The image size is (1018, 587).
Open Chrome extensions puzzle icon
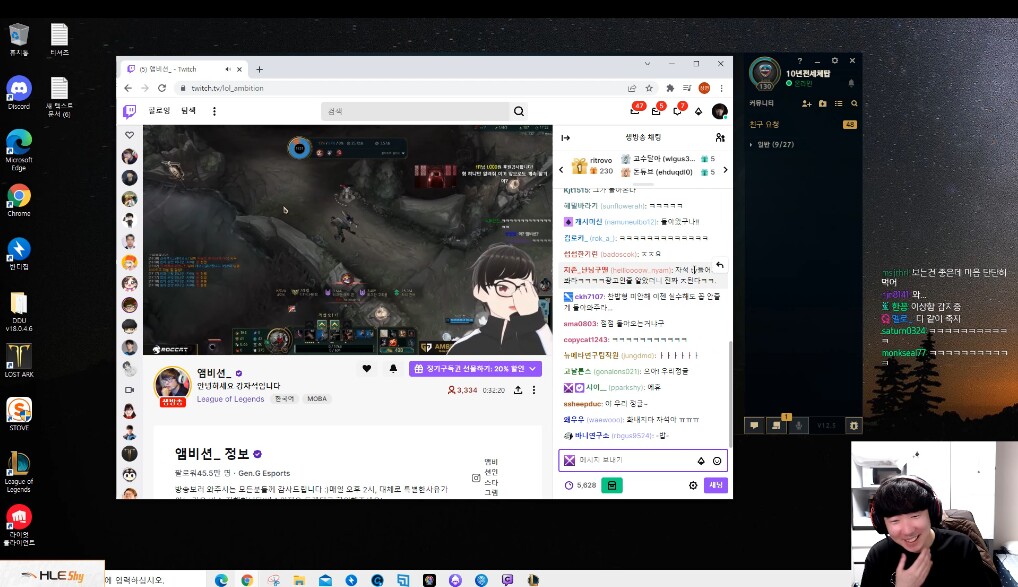[670, 88]
